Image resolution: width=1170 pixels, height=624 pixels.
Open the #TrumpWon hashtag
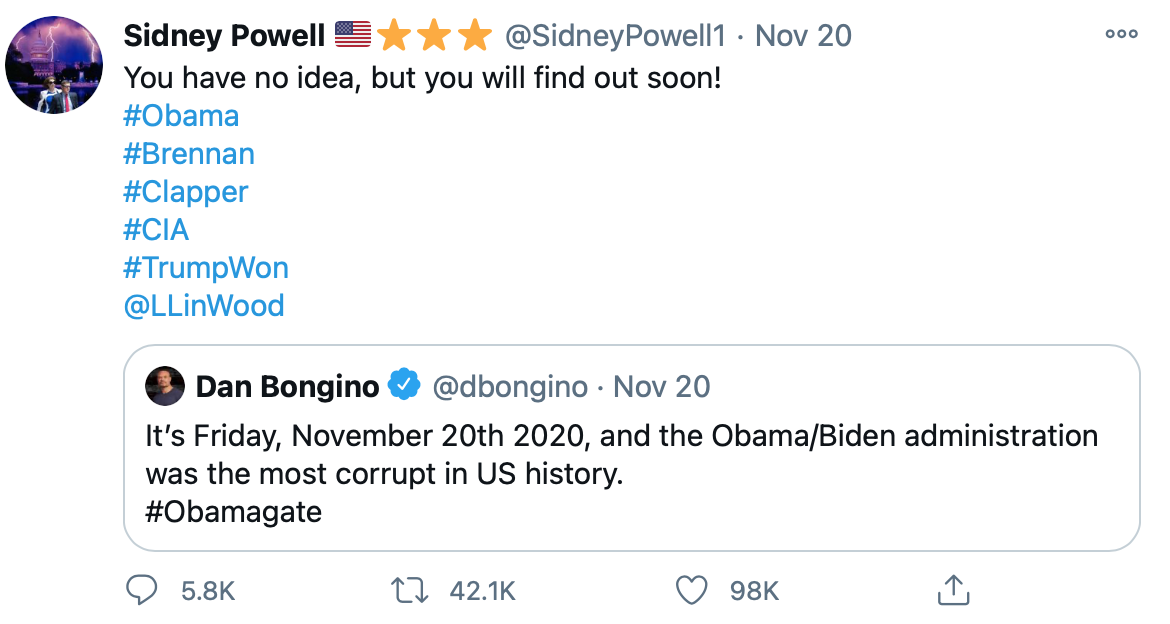tap(205, 268)
